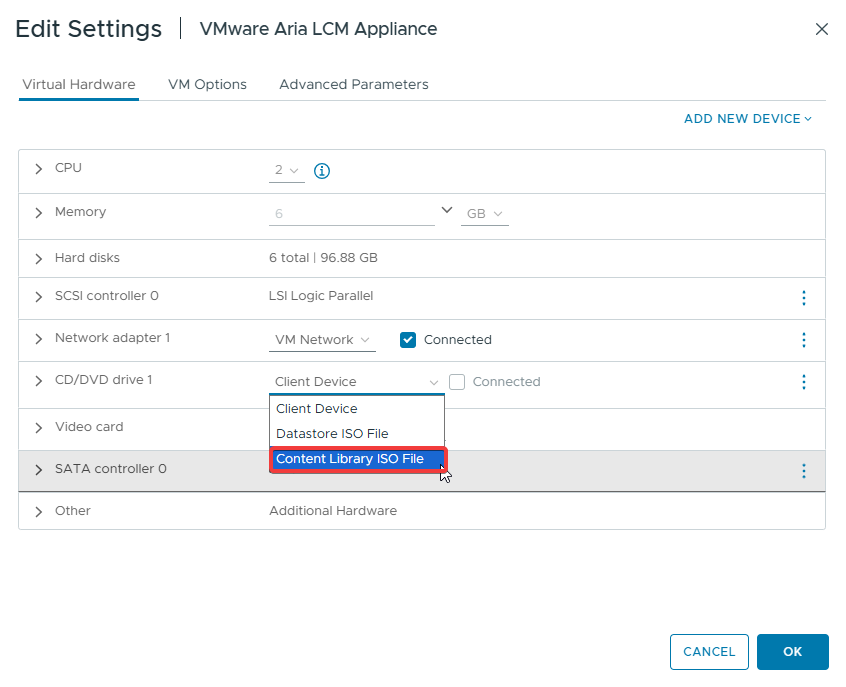Check CD/DVD drive 1 Connected checkbox
Viewport: 846px width, 687px height.
click(x=457, y=382)
